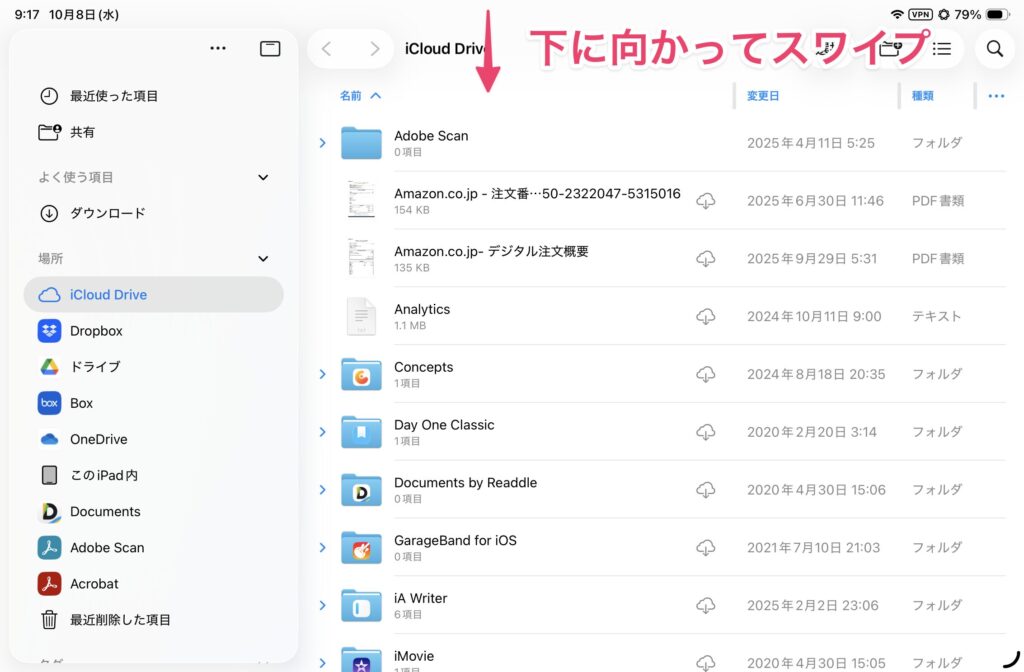Open the list view options icon
The image size is (1024, 672).
941,48
